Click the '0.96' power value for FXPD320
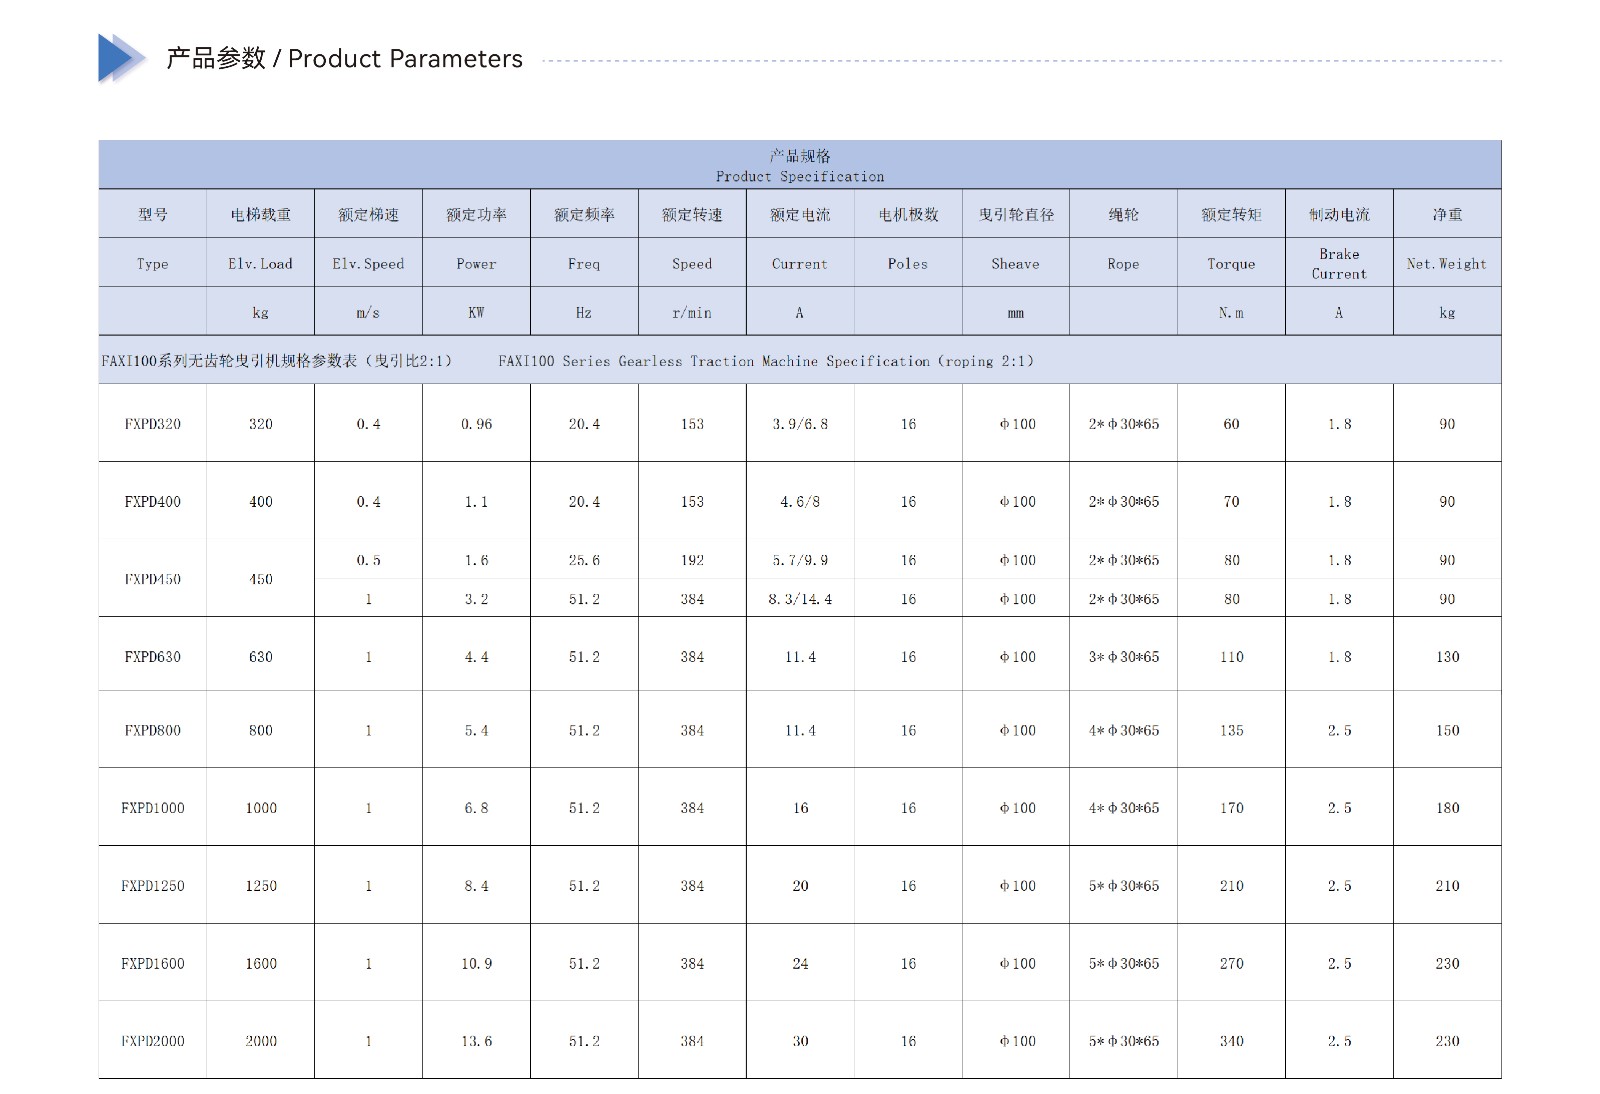Screen dimensions: 1600x1094 (x=477, y=424)
